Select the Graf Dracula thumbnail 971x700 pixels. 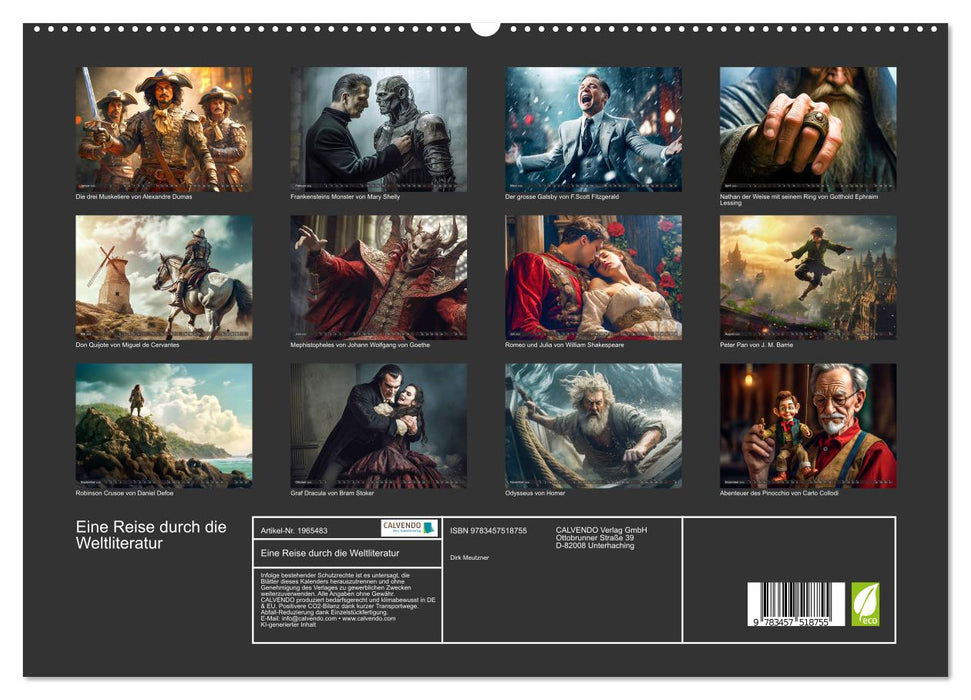[378, 425]
